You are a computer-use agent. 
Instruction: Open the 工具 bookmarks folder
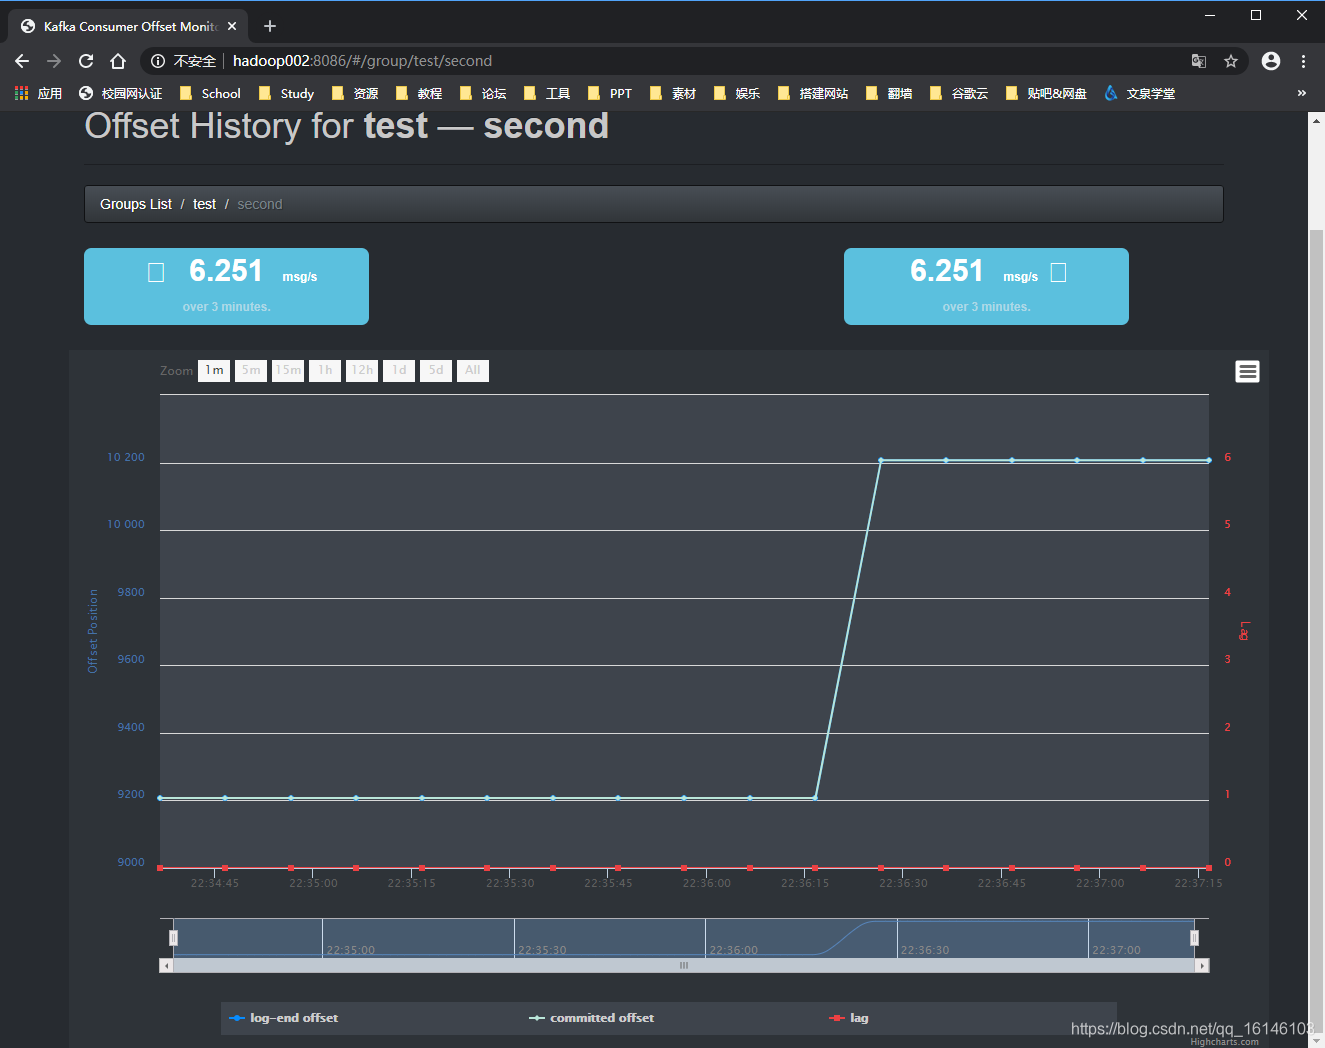(547, 93)
